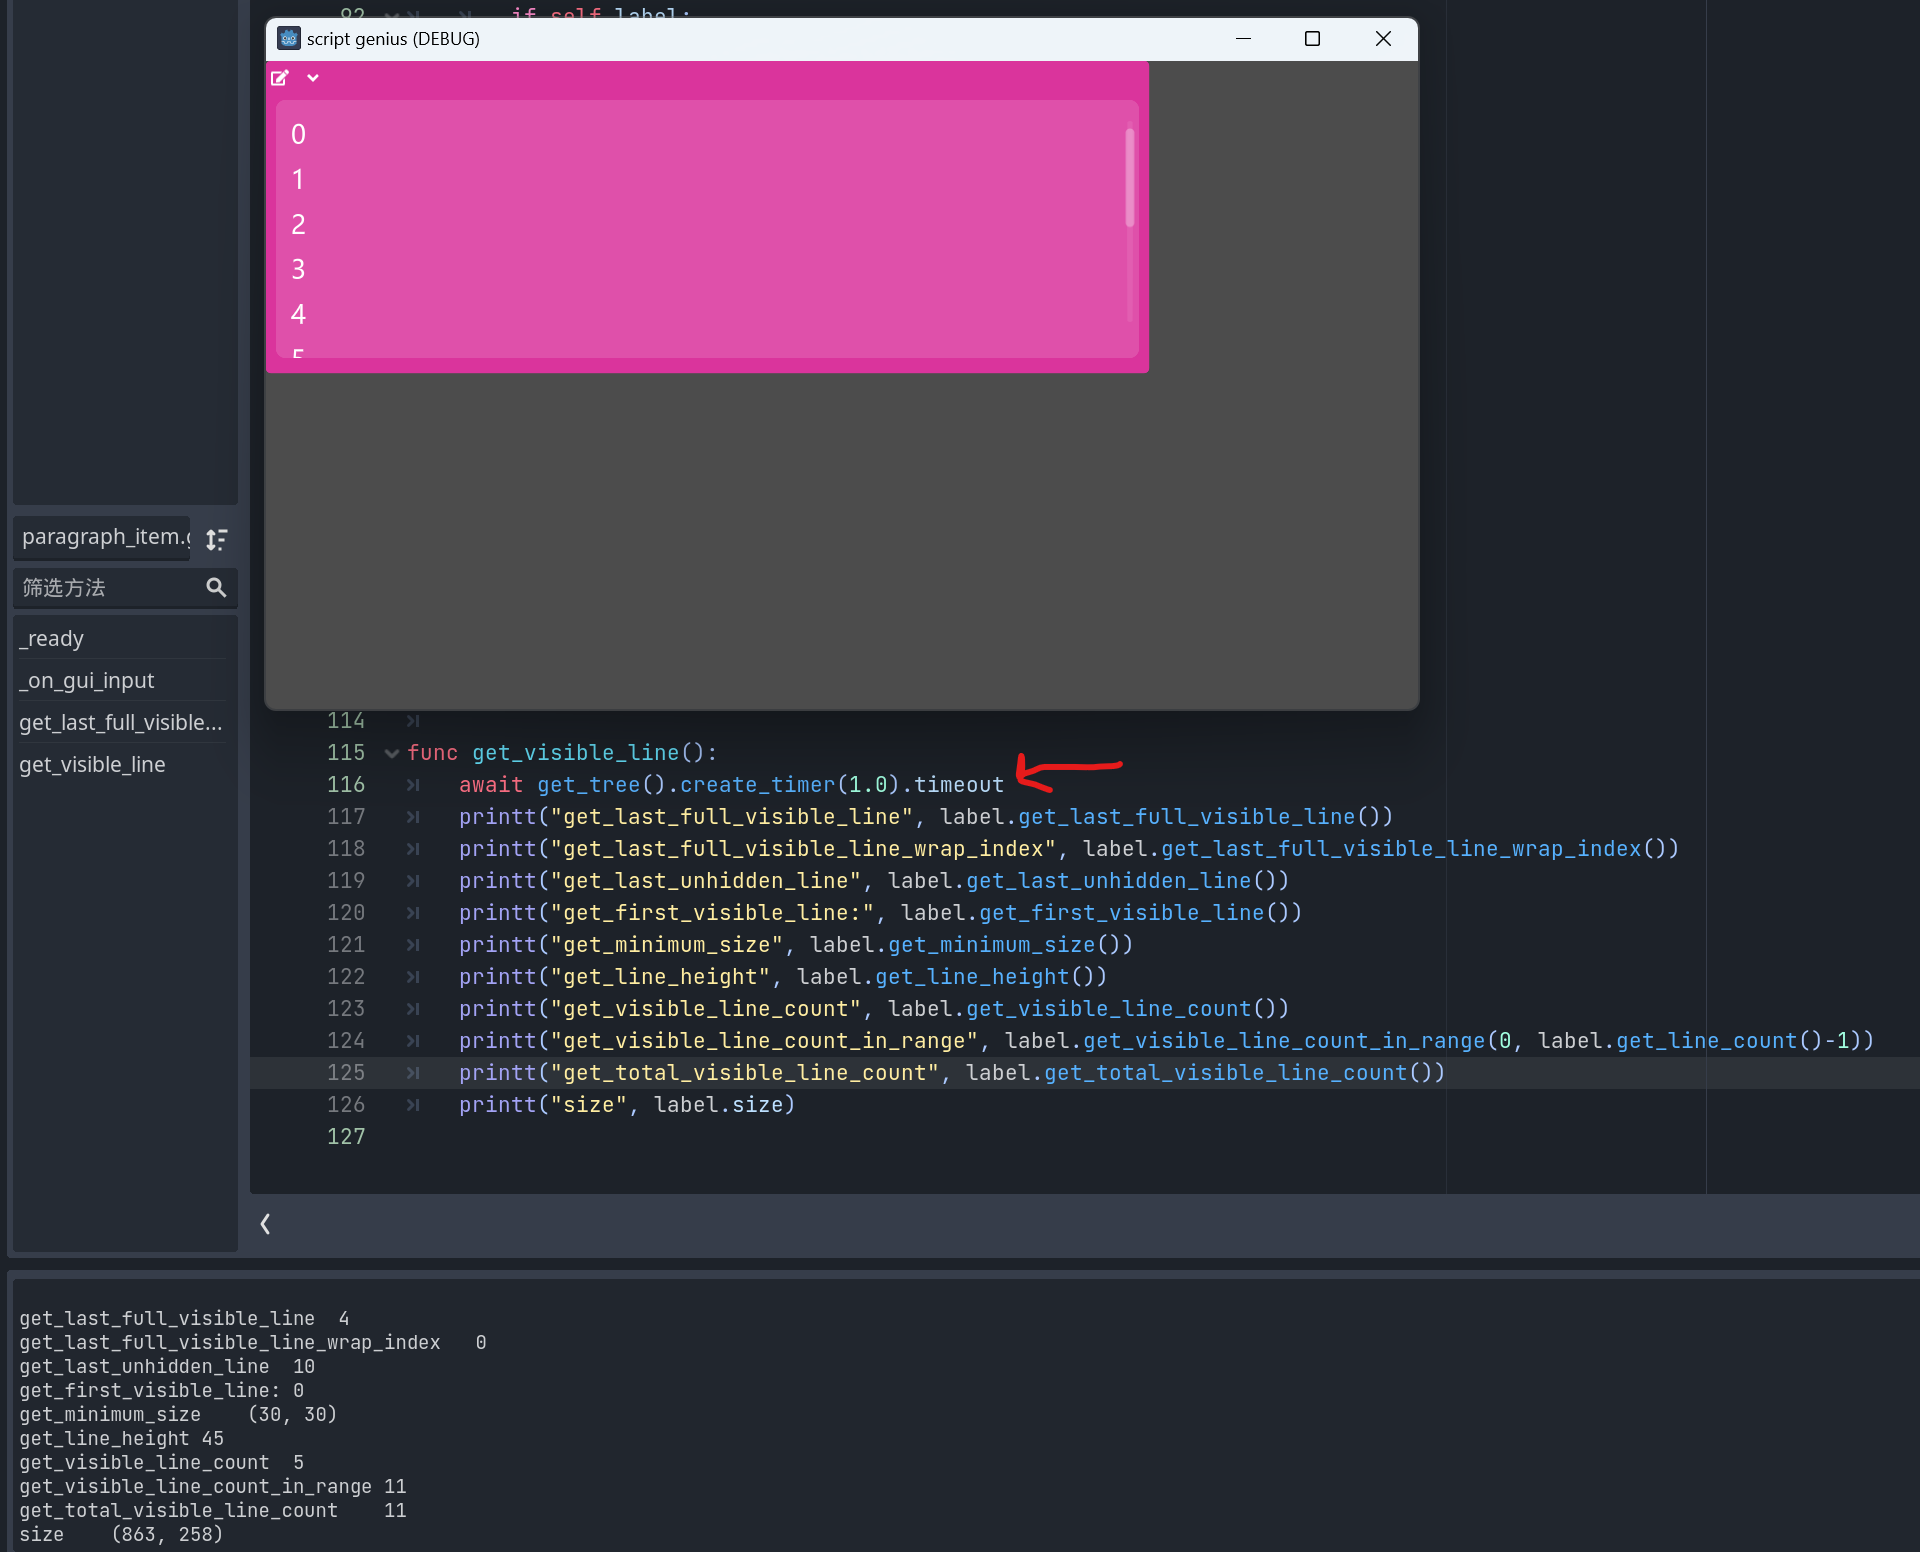Click the scrollbar handle in the pink list panel
Image resolution: width=1920 pixels, height=1552 pixels.
[x=1130, y=178]
